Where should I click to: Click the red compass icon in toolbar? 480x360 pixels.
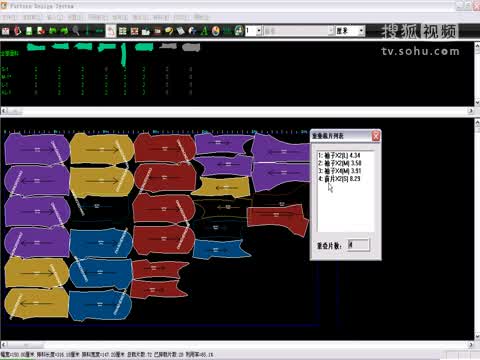click(x=17, y=31)
